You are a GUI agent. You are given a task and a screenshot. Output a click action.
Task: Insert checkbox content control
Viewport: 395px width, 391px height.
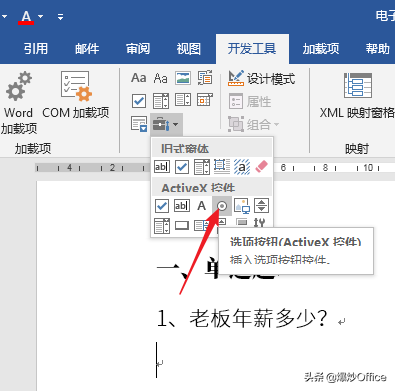(139, 101)
